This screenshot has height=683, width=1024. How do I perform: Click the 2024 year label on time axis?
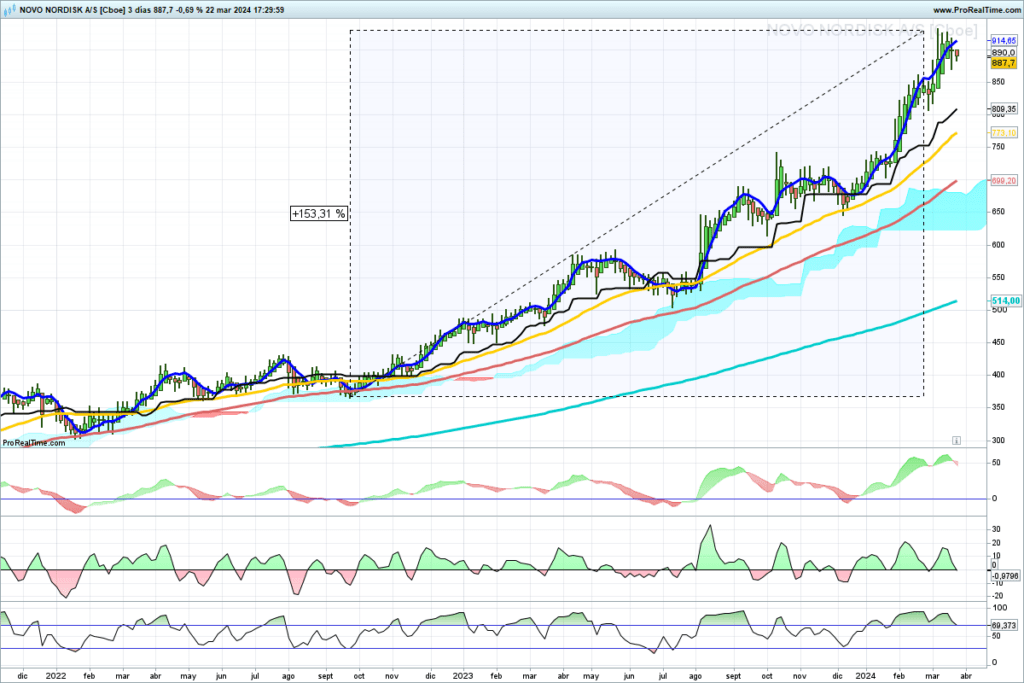(x=866, y=676)
